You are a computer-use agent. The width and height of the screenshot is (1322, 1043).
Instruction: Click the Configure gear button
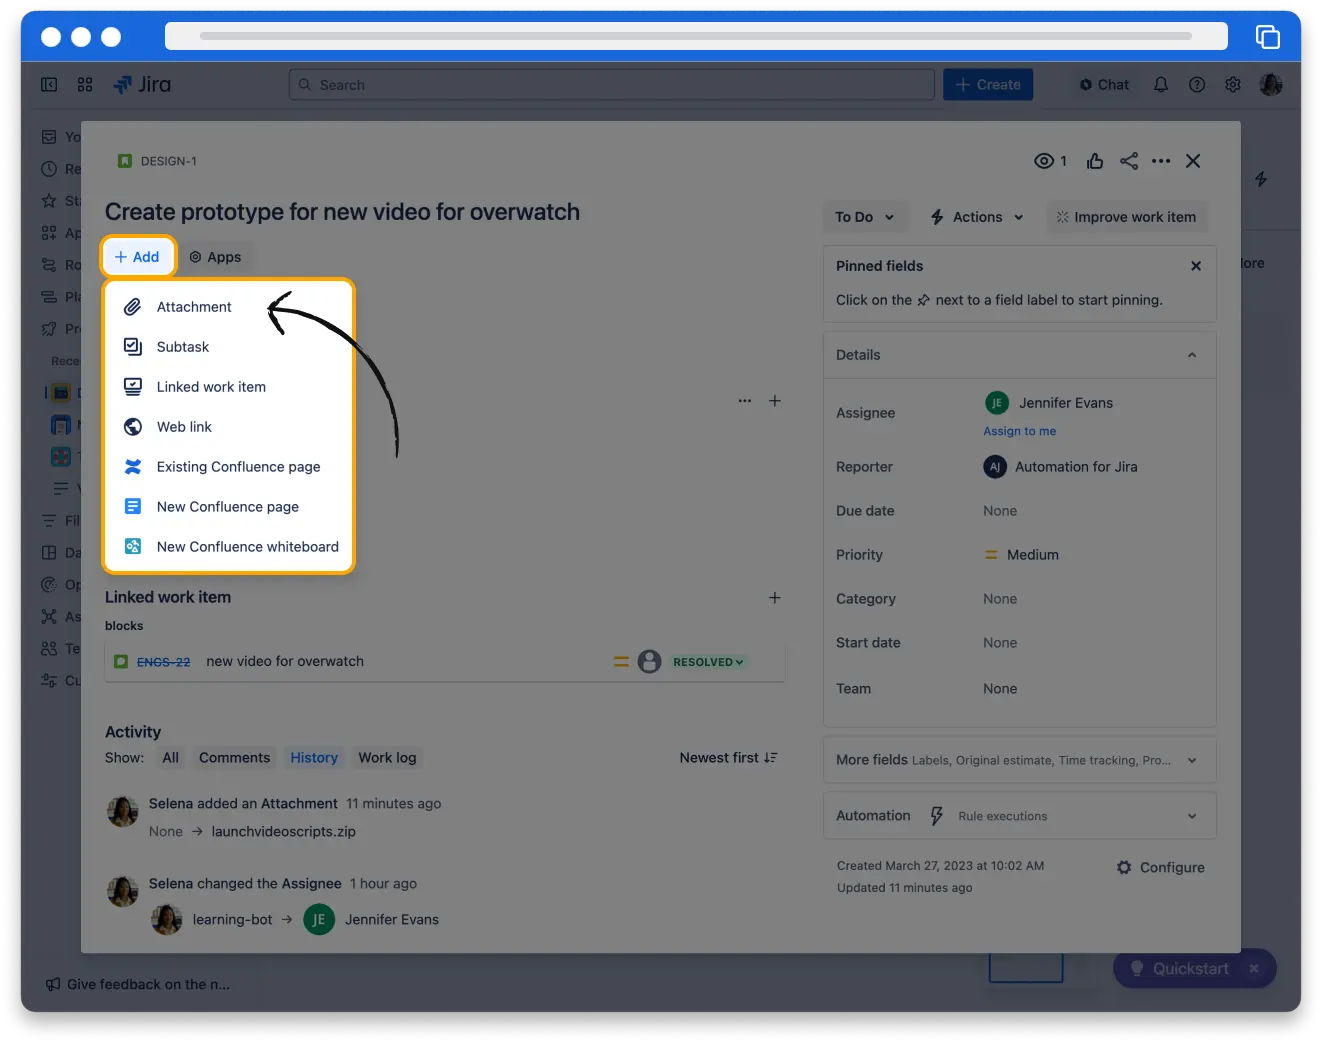1160,868
